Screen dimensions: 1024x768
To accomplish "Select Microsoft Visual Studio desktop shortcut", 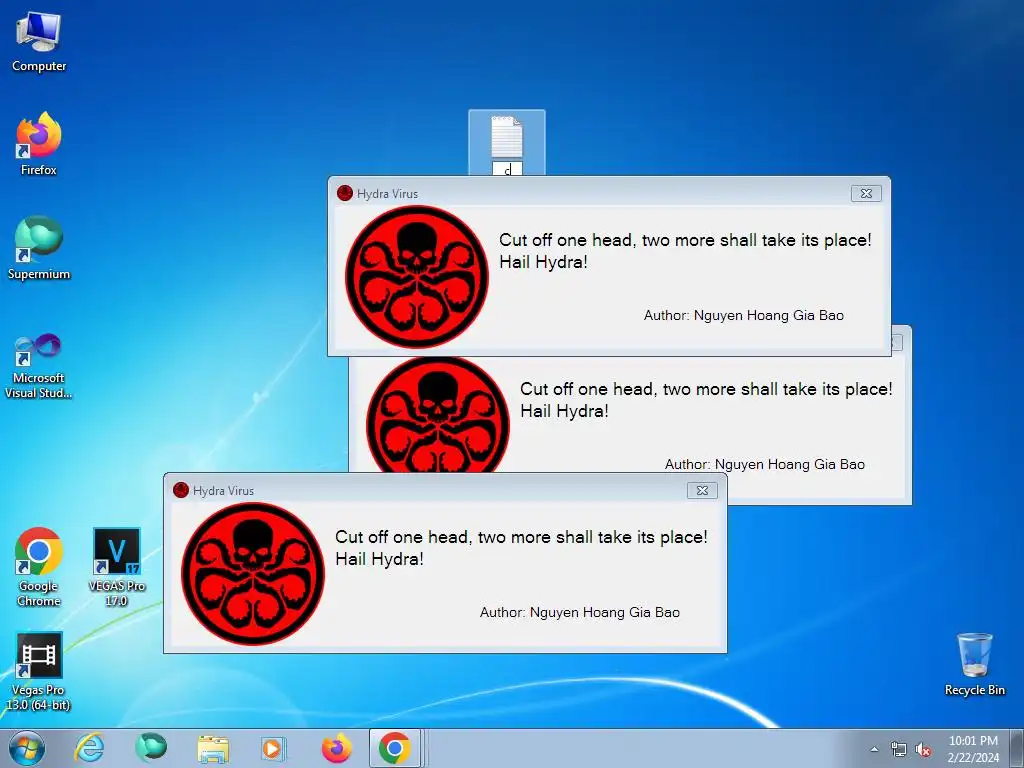I will pyautogui.click(x=39, y=366).
